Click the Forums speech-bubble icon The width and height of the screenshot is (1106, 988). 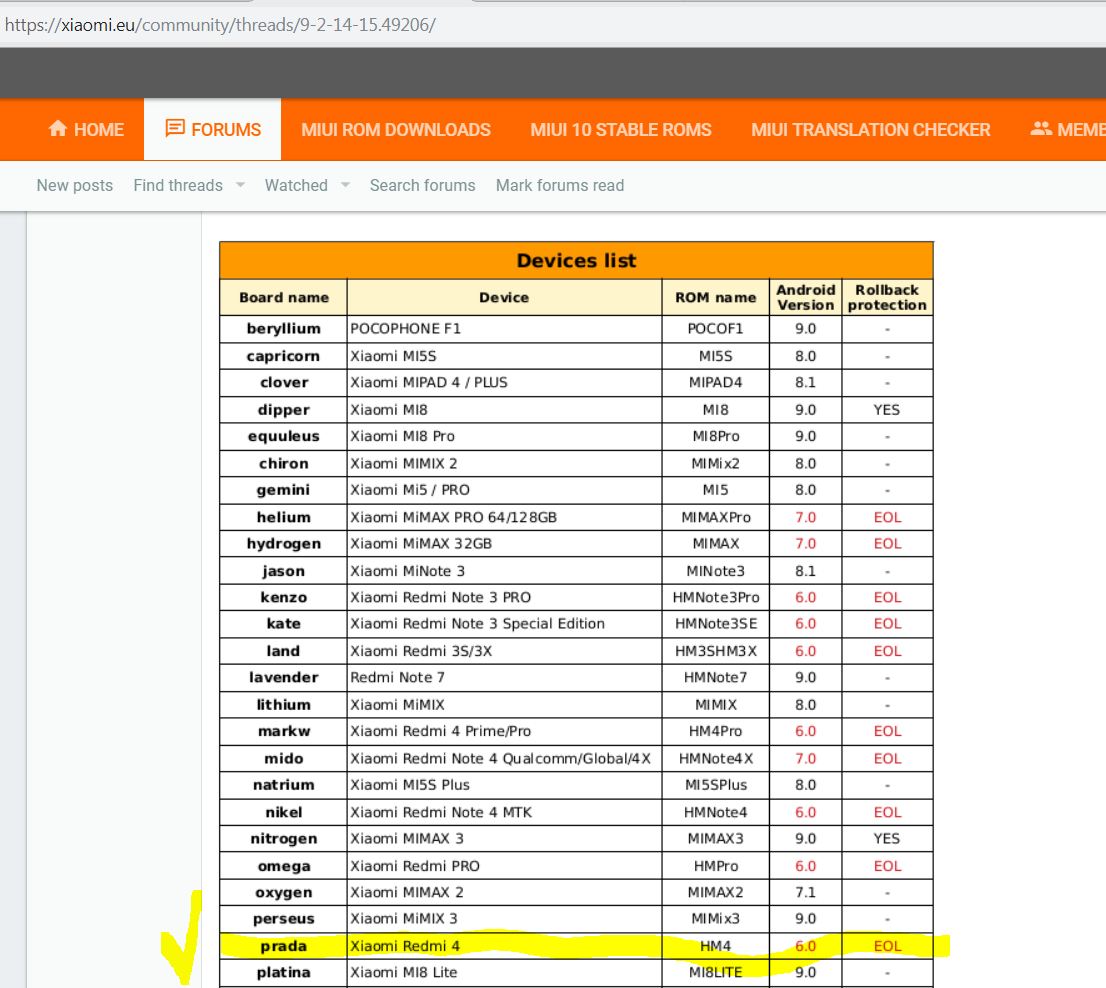[175, 128]
